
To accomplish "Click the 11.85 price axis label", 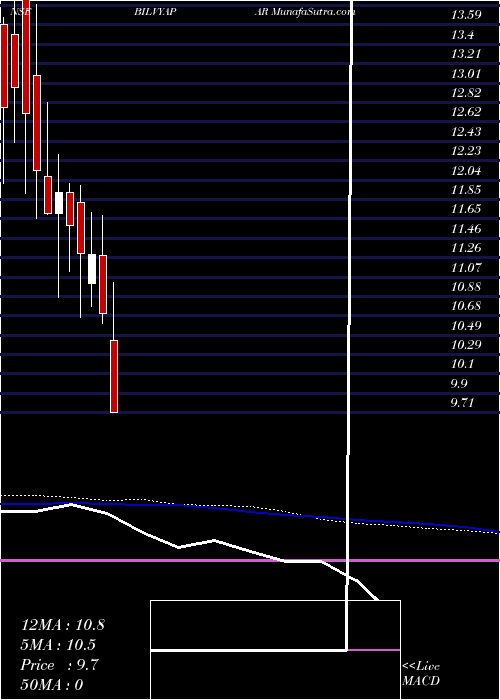I will coord(466,189).
